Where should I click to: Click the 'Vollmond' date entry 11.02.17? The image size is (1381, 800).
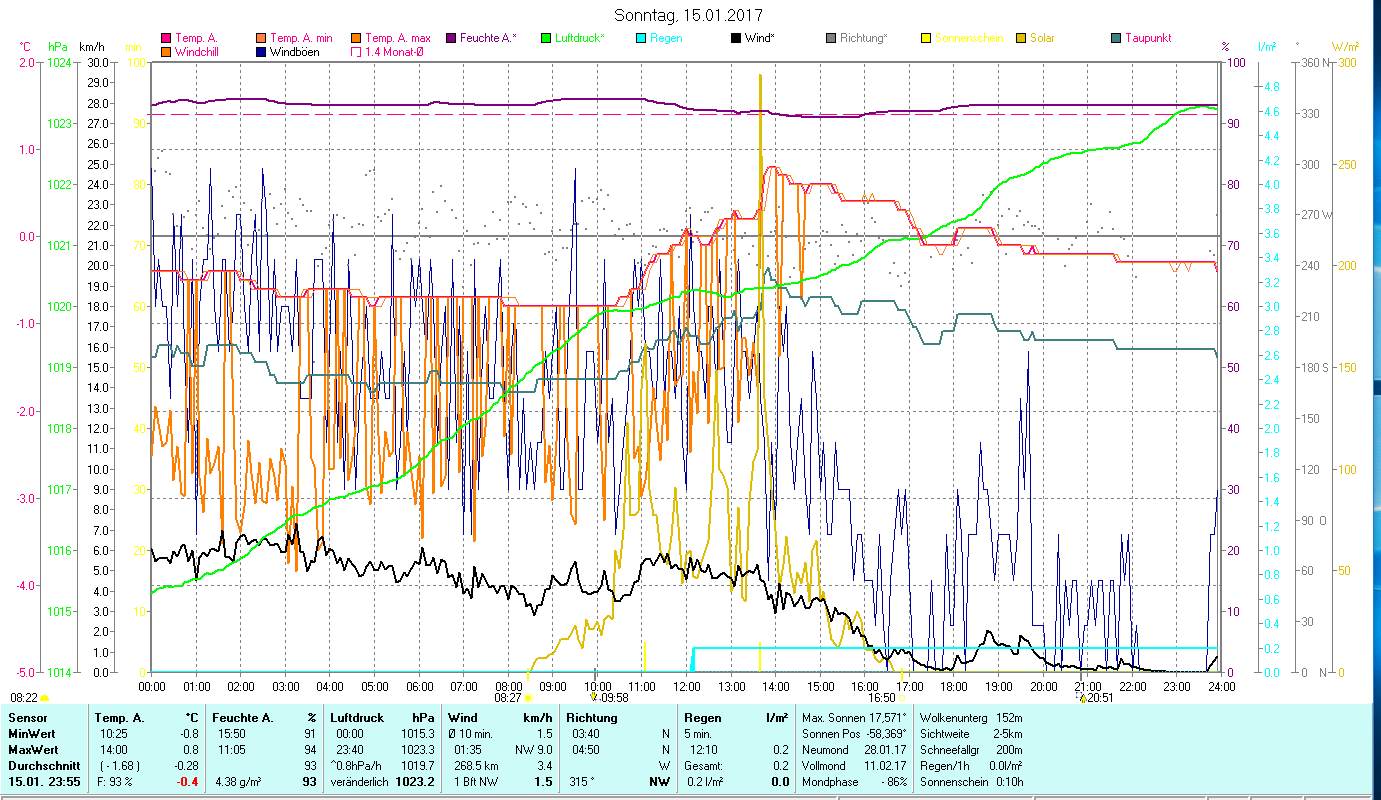pyautogui.click(x=855, y=766)
